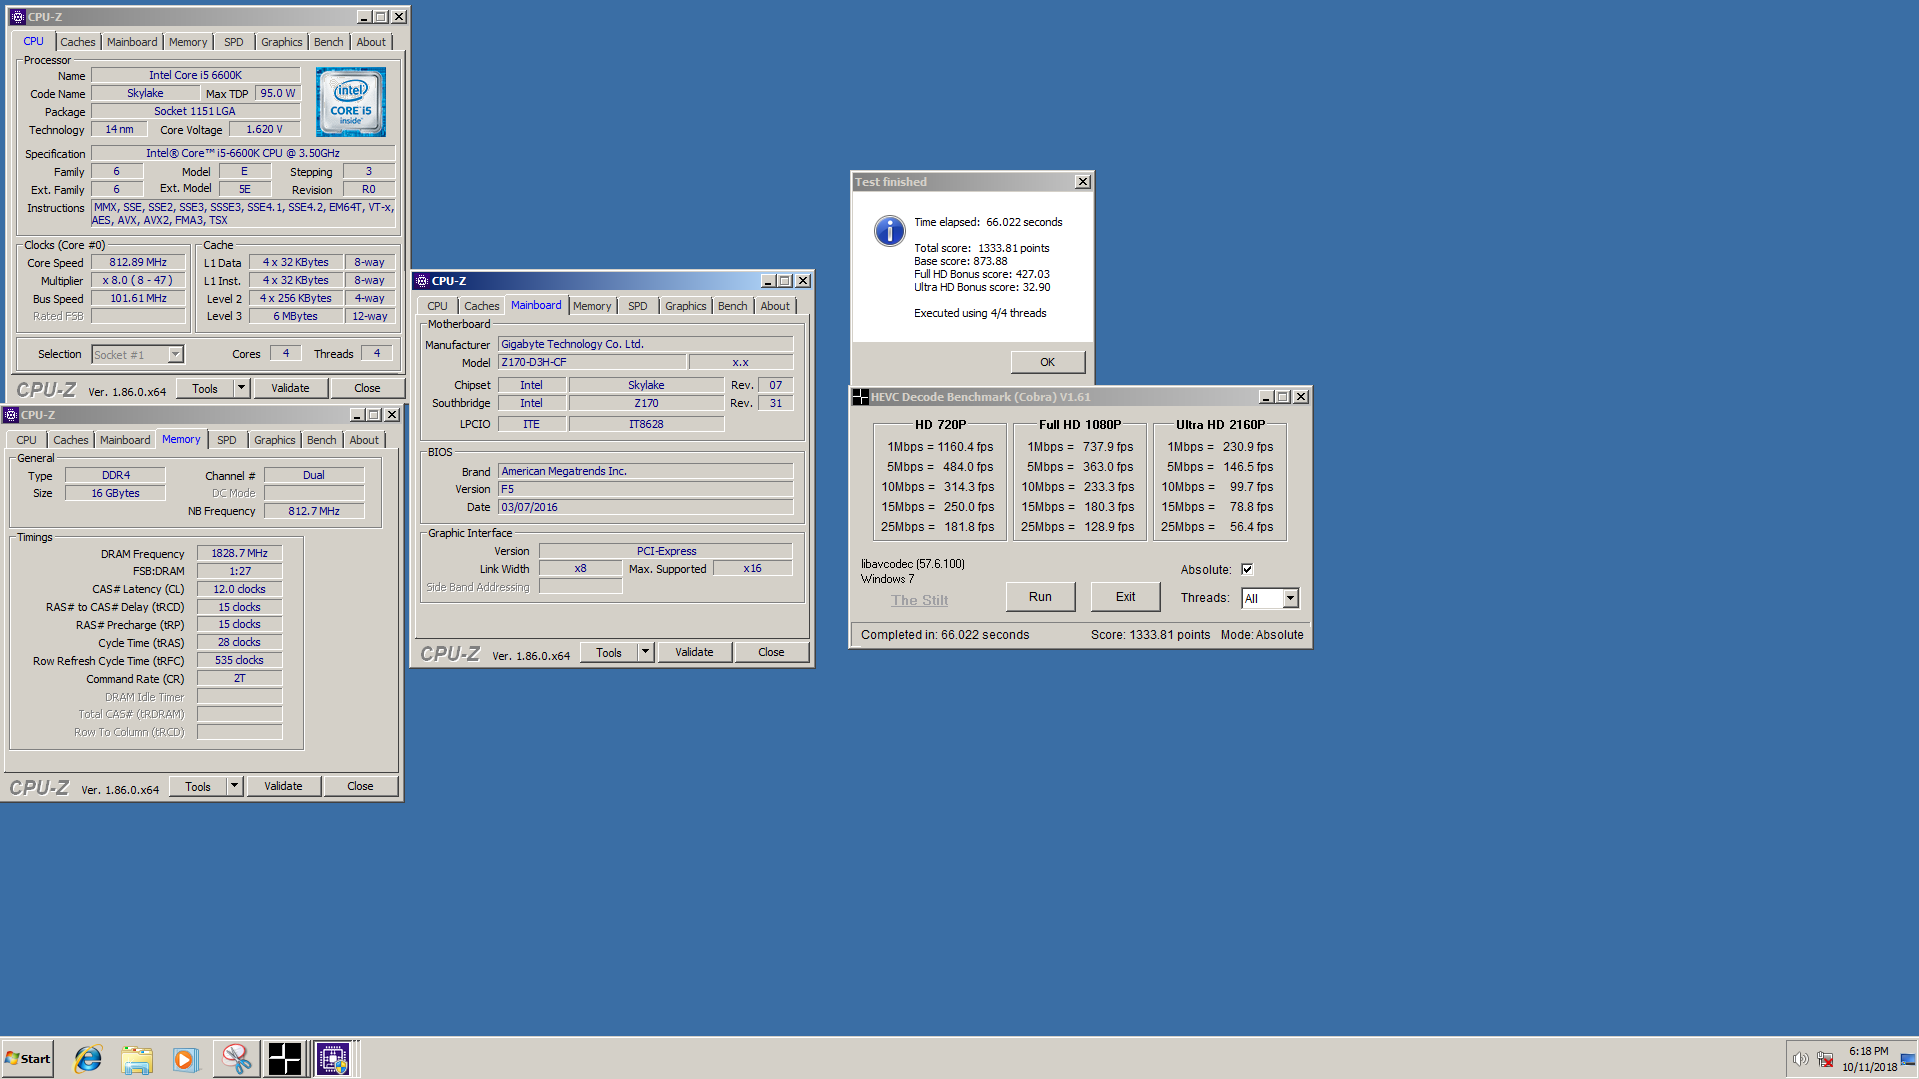Click the Core Voltage value 1.620 V
The width and height of the screenshot is (1919, 1079).
264,129
